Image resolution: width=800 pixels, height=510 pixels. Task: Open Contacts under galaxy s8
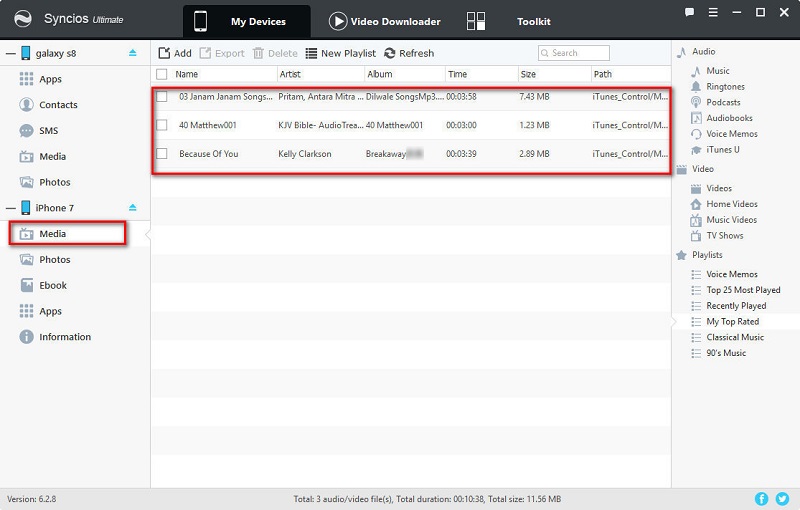[48, 105]
